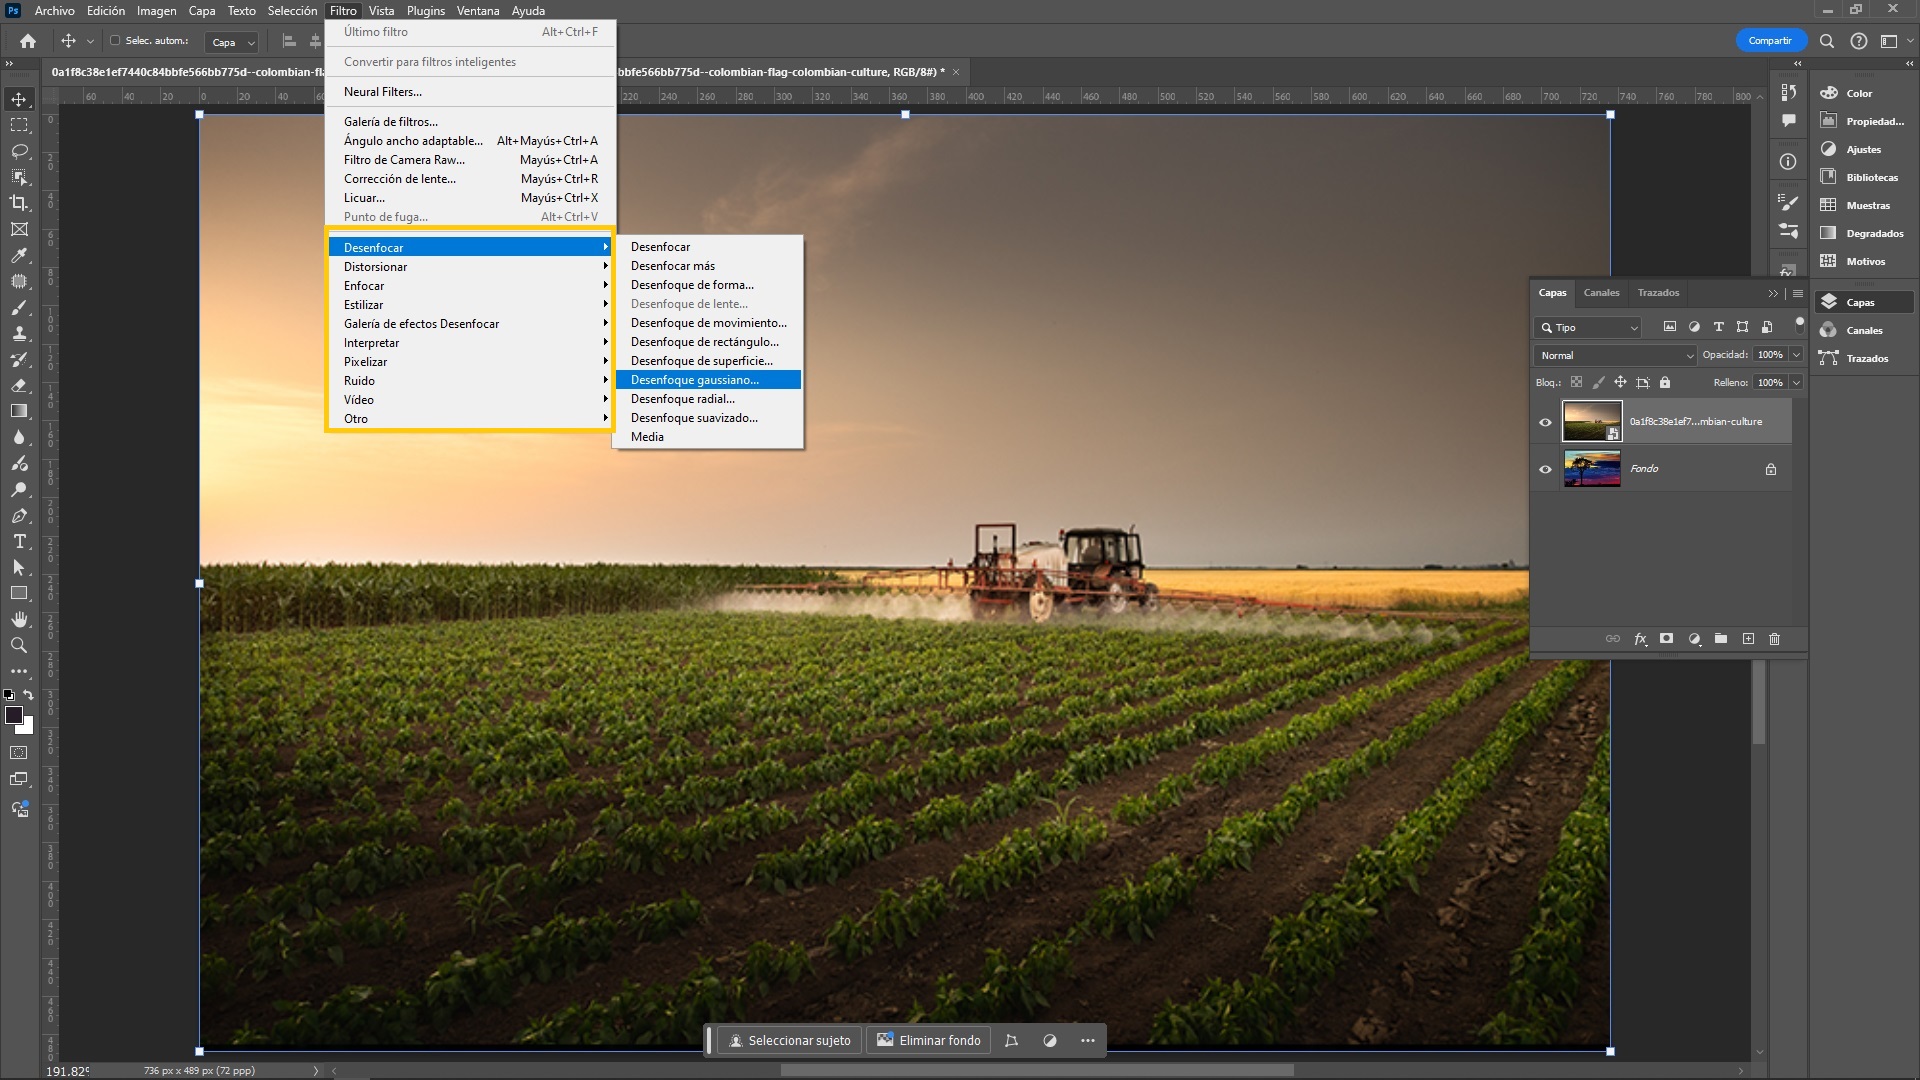Hide the 0a1f8c38e1ef7...mbian-culture layer
This screenshot has height=1080, width=1920.
tap(1545, 422)
